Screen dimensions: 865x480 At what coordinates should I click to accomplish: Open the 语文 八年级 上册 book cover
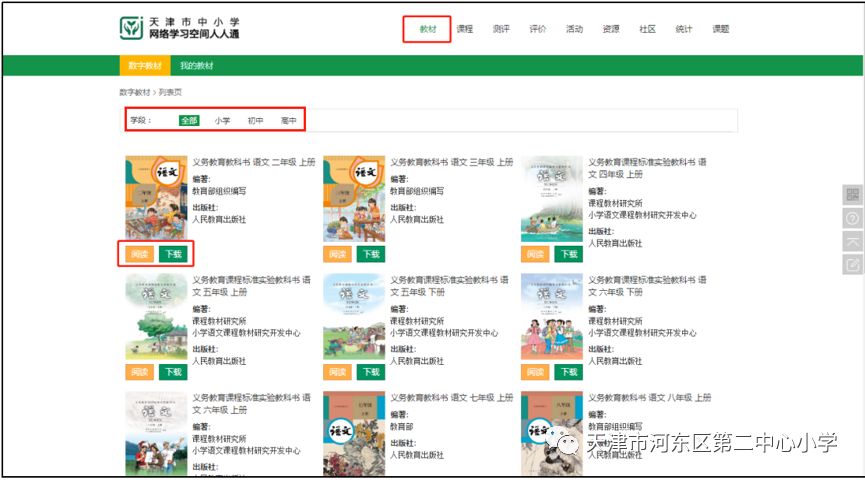(x=552, y=434)
